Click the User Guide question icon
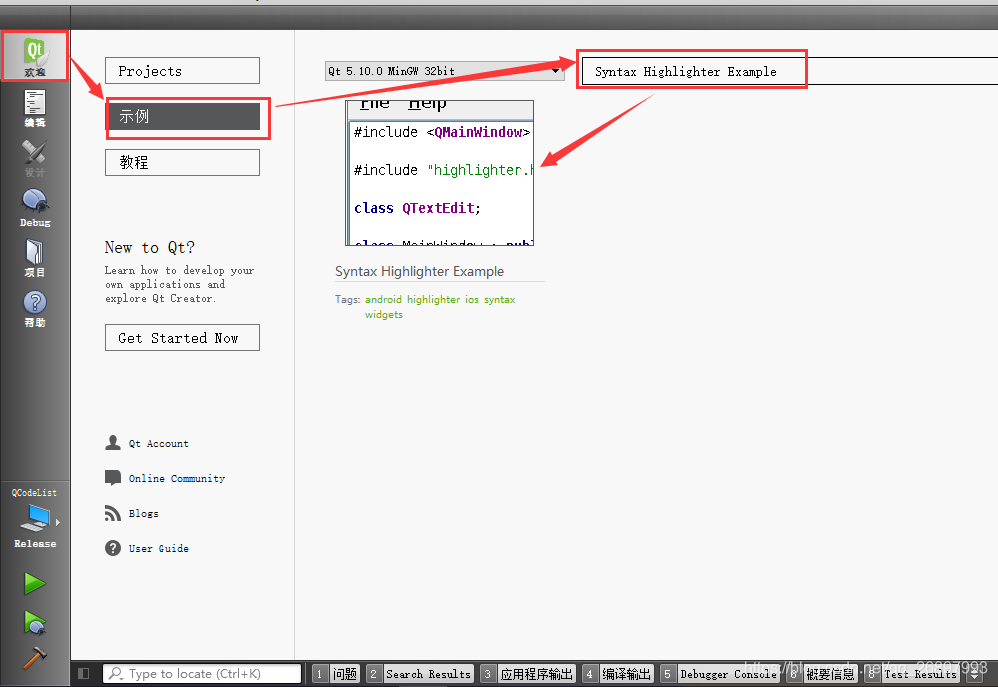 [113, 548]
